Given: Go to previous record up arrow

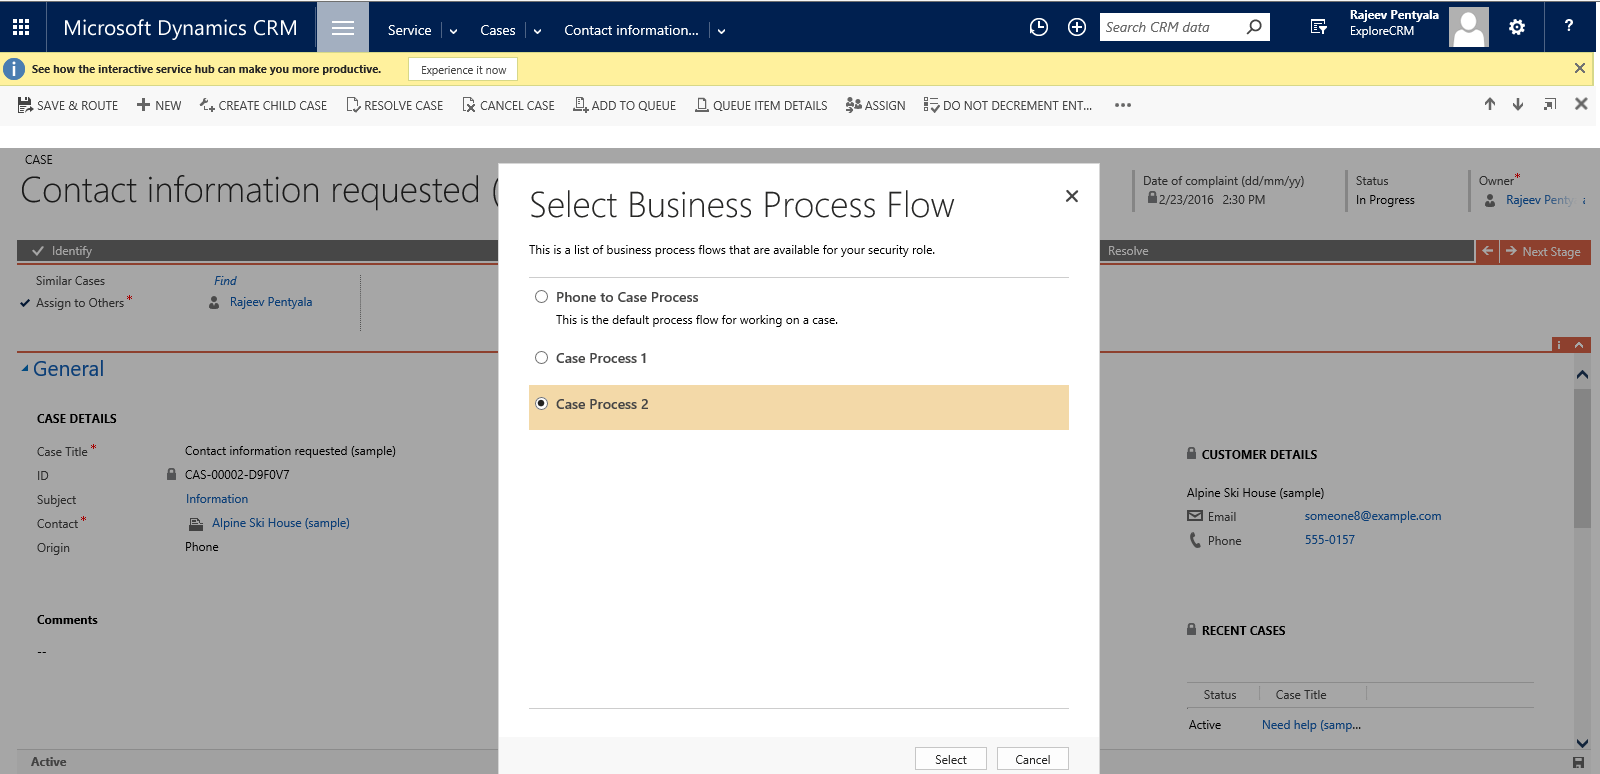Looking at the screenshot, I should [x=1490, y=104].
